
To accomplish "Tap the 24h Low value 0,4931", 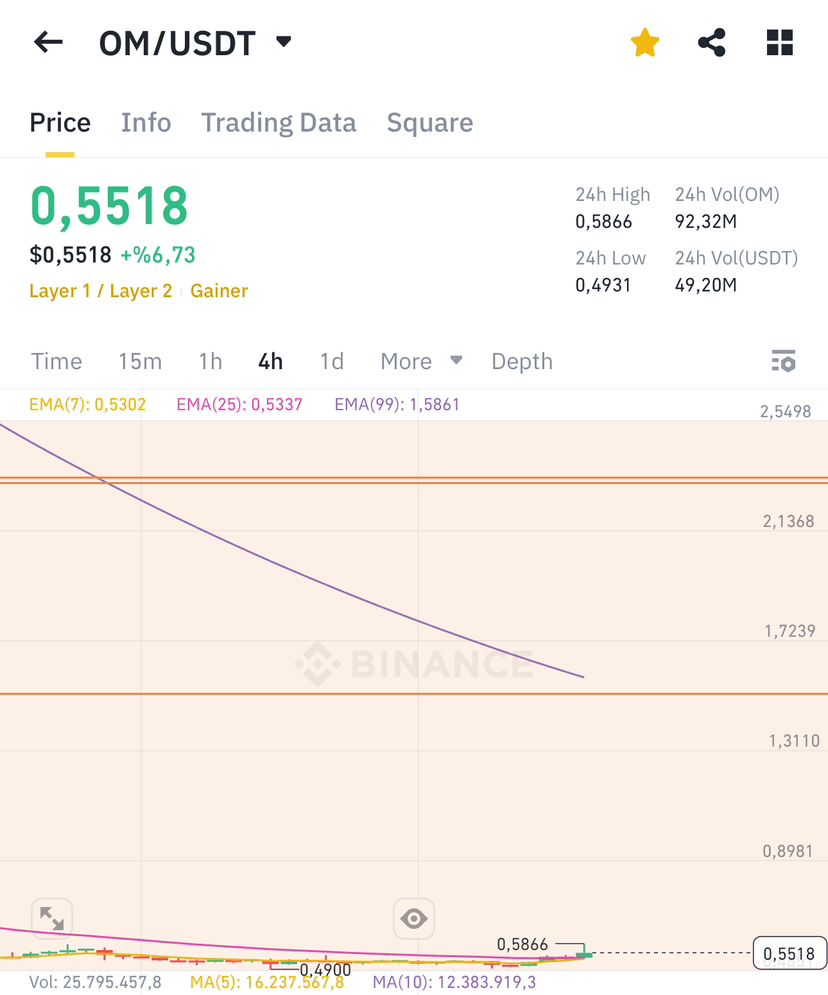I will pyautogui.click(x=603, y=285).
